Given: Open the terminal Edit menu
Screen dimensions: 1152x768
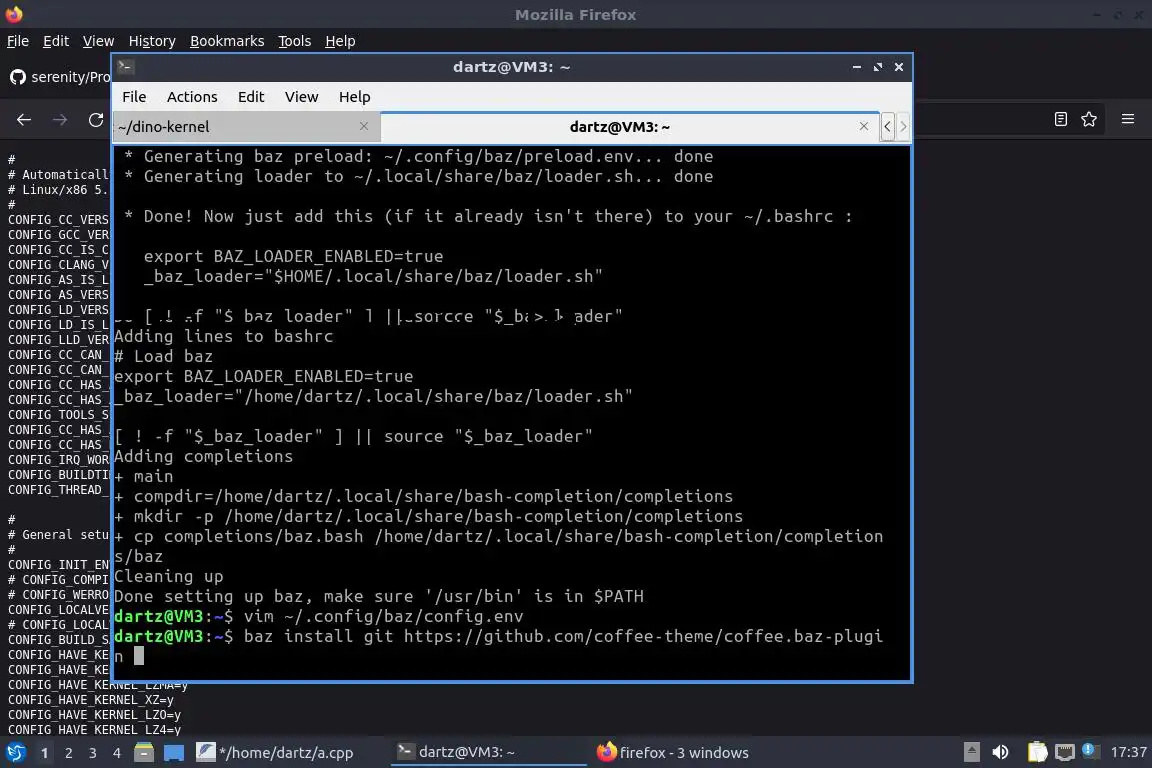Looking at the screenshot, I should 251,97.
